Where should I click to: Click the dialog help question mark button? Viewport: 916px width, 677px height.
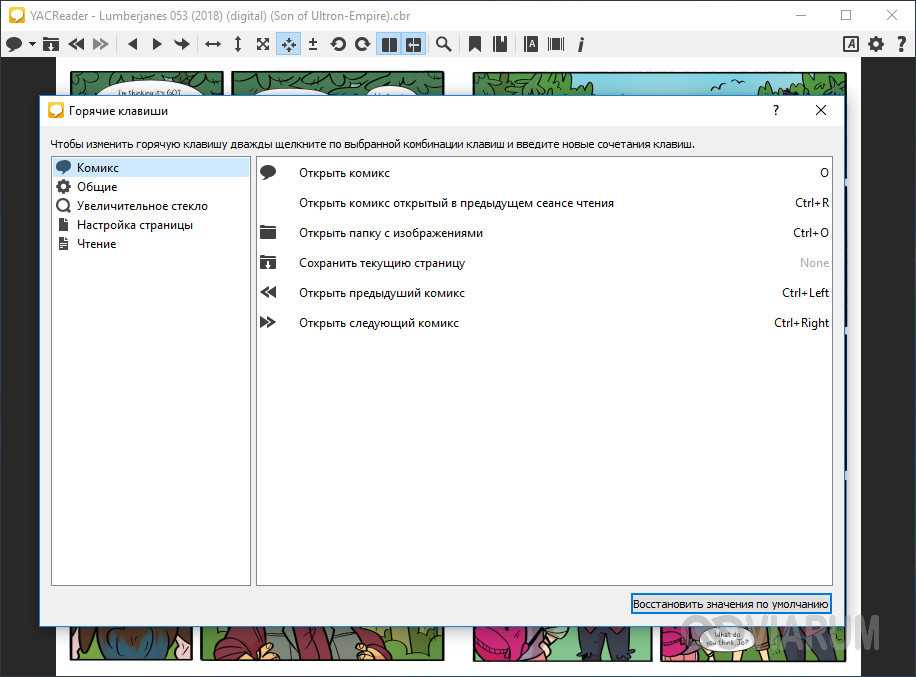776,111
